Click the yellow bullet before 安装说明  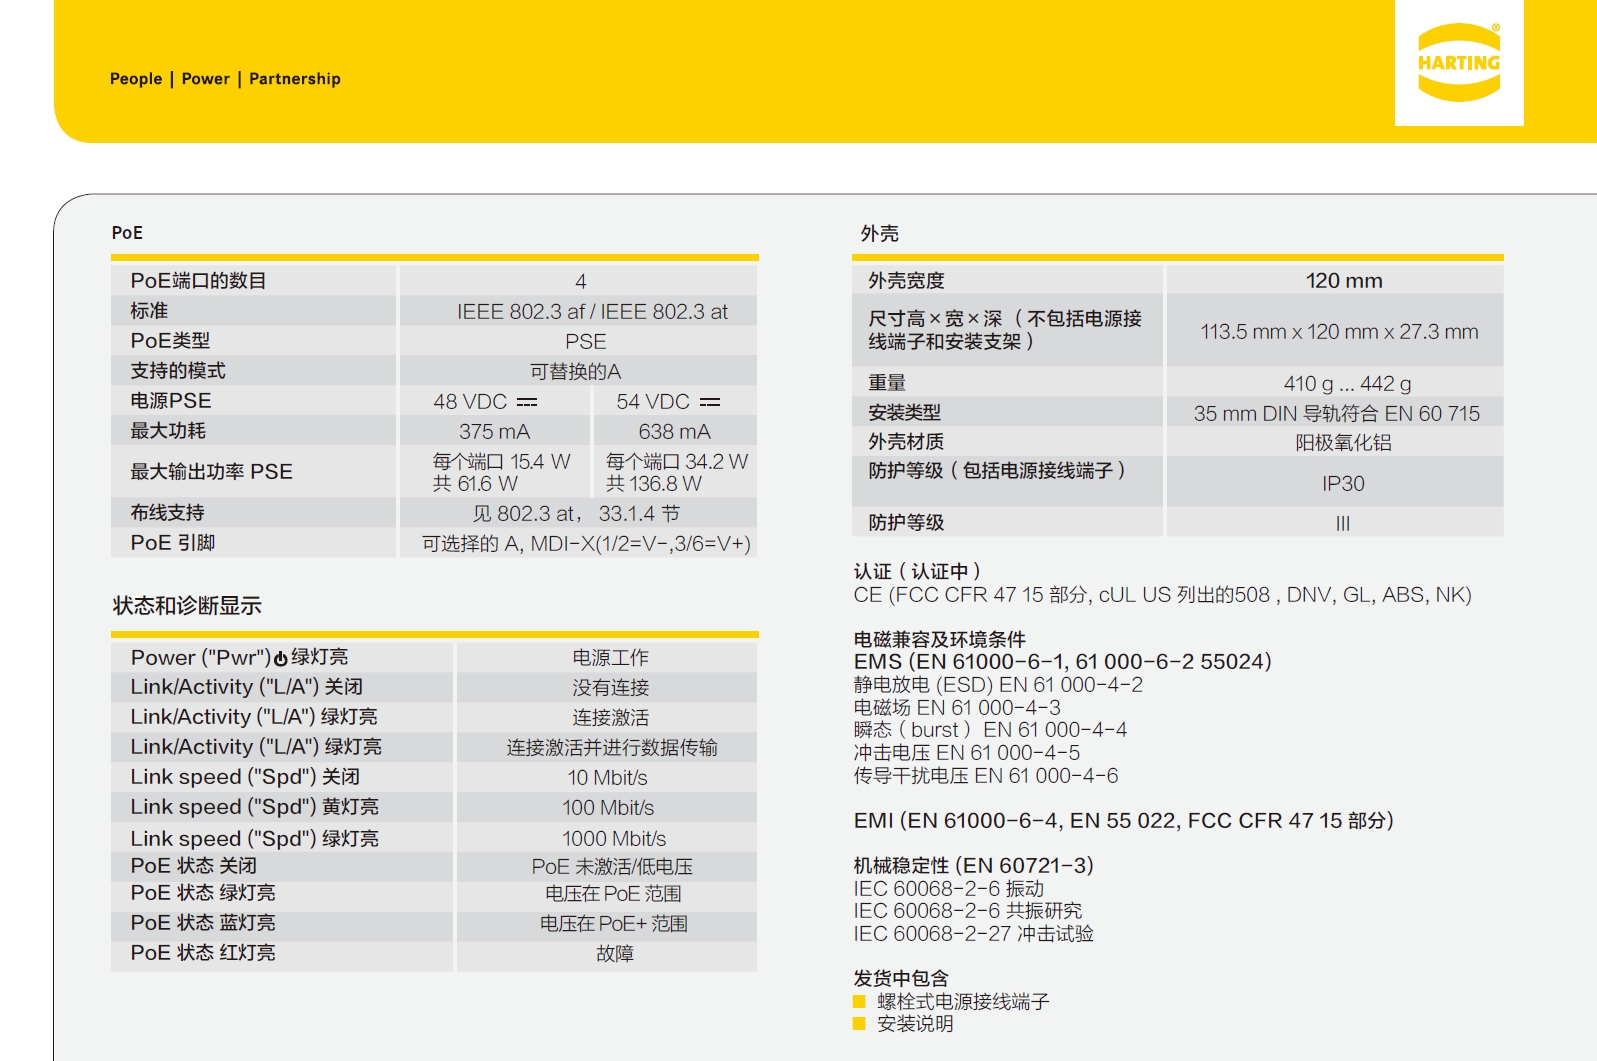pos(859,1023)
